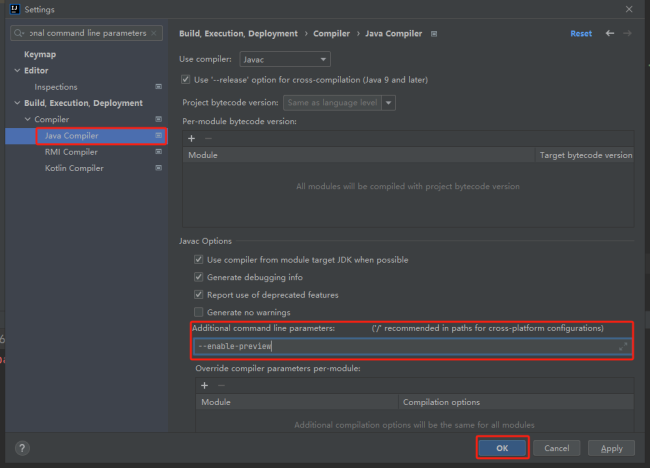650x468 pixels.
Task: Collapse the Compiler tree node
Action: [x=27, y=119]
